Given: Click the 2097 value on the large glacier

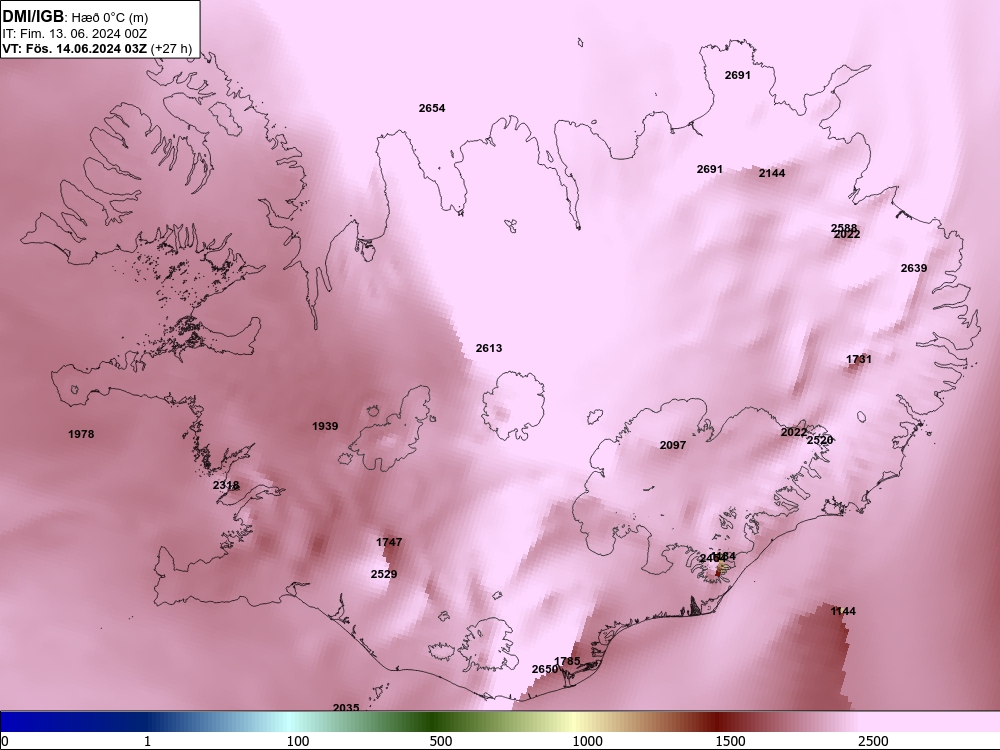Looking at the screenshot, I should pyautogui.click(x=673, y=445).
